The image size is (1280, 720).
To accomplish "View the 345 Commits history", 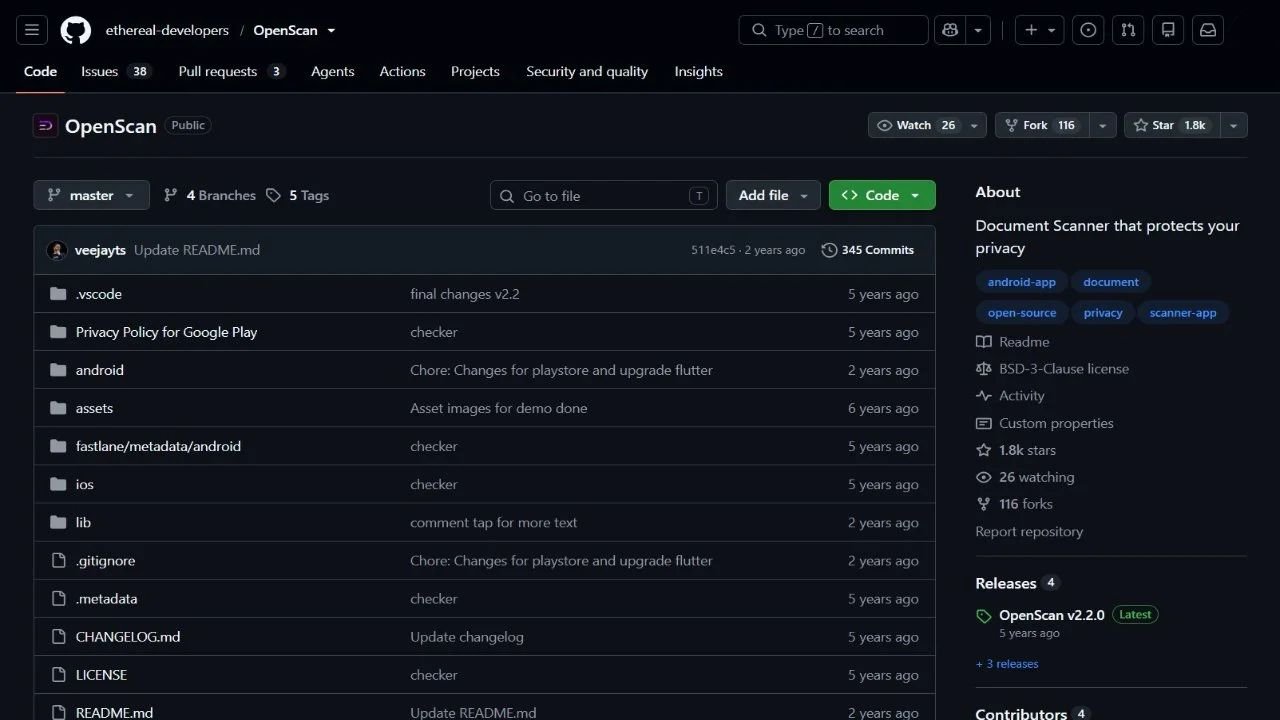I will click(868, 250).
